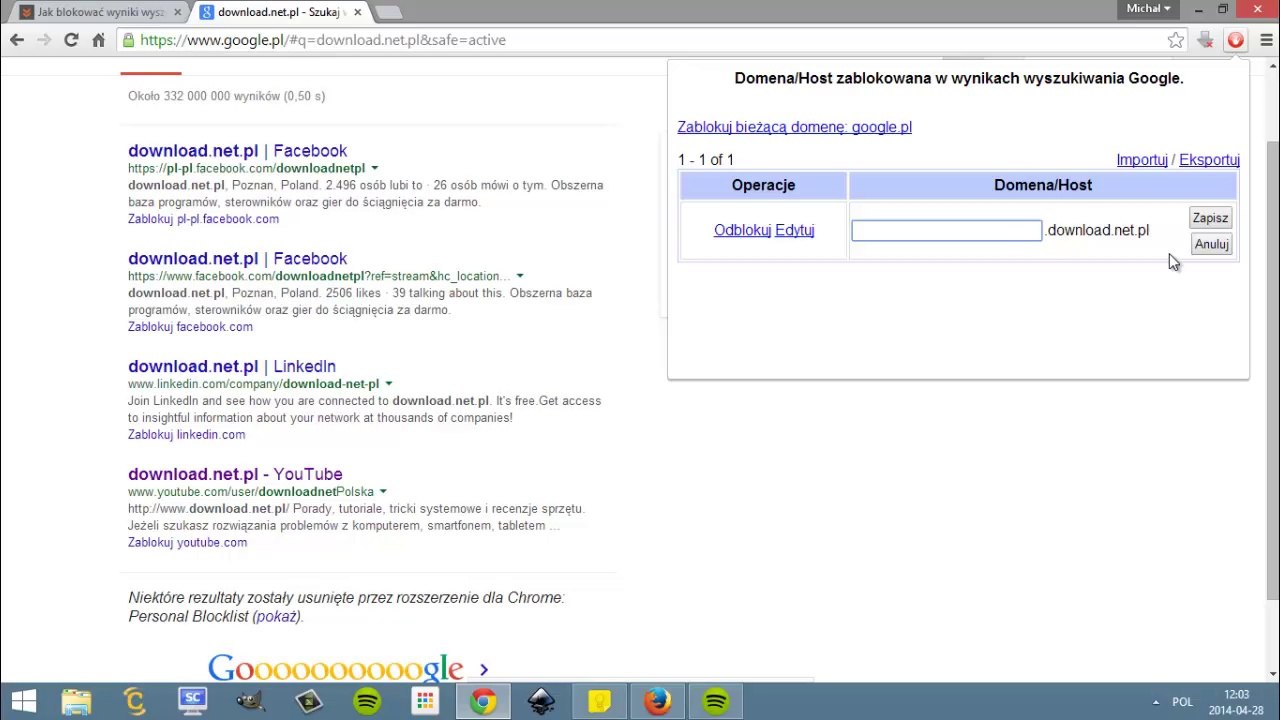Image resolution: width=1280 pixels, height=720 pixels.
Task: Open Inkscape from the taskbar
Action: point(541,701)
